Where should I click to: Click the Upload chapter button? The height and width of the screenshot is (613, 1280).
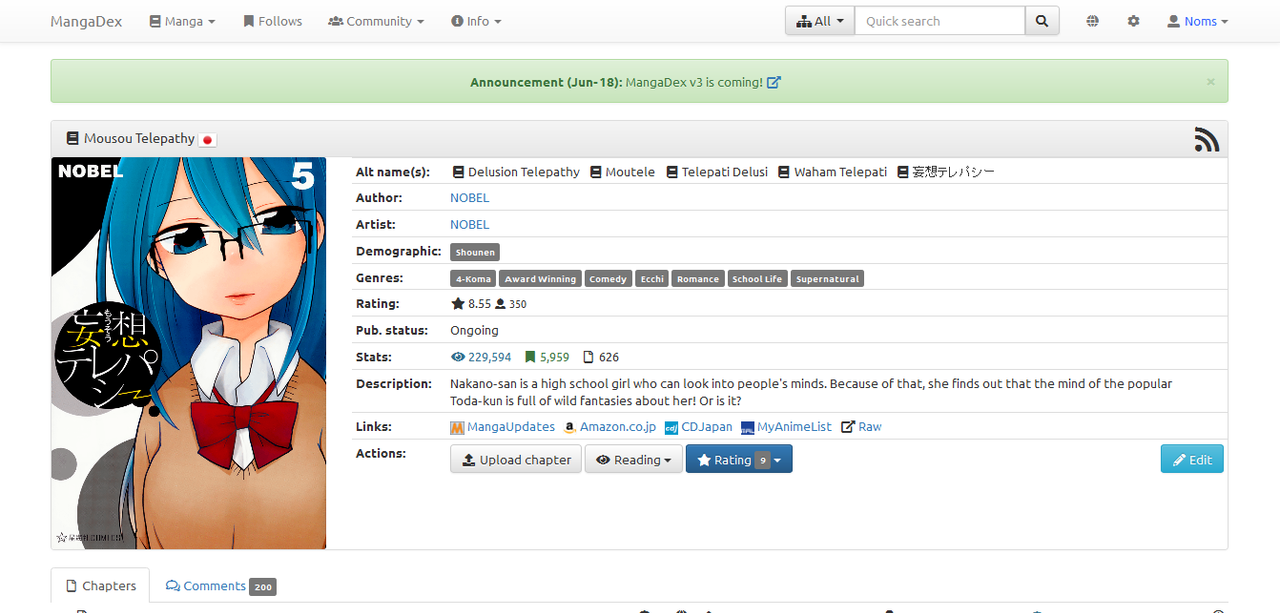(x=516, y=460)
